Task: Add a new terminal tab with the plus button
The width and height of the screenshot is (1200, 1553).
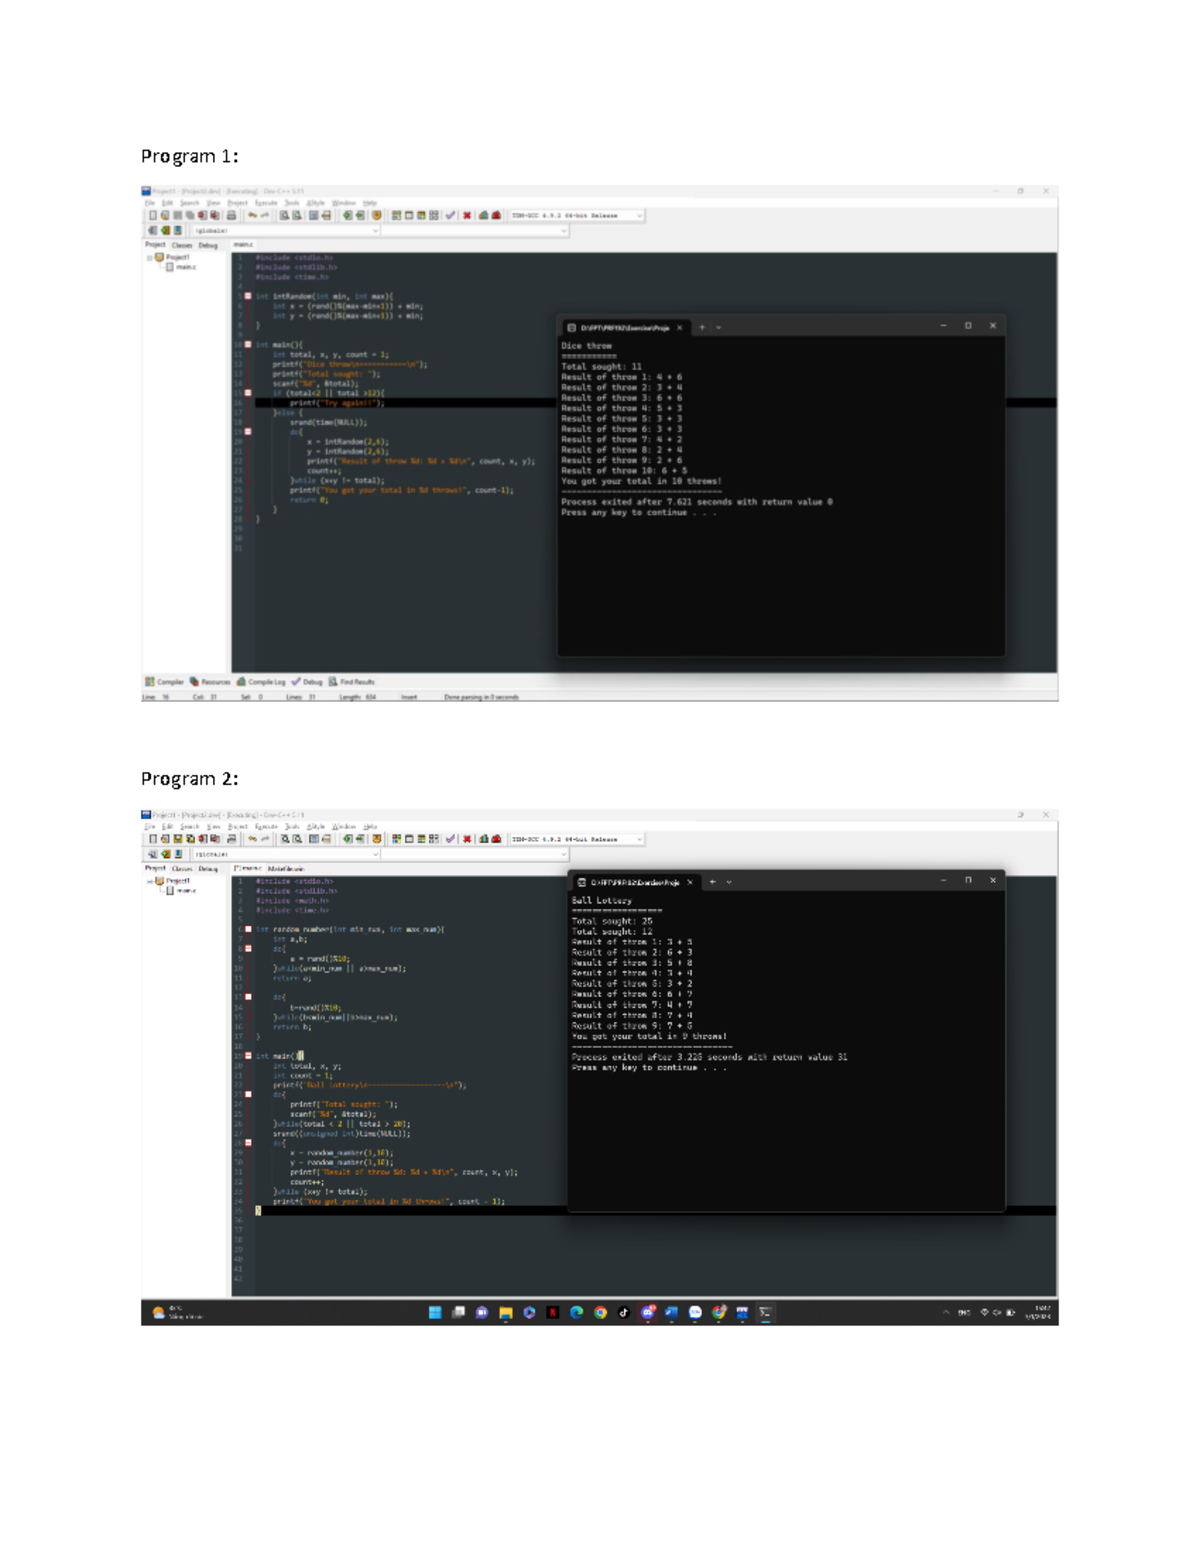Action: click(x=702, y=326)
